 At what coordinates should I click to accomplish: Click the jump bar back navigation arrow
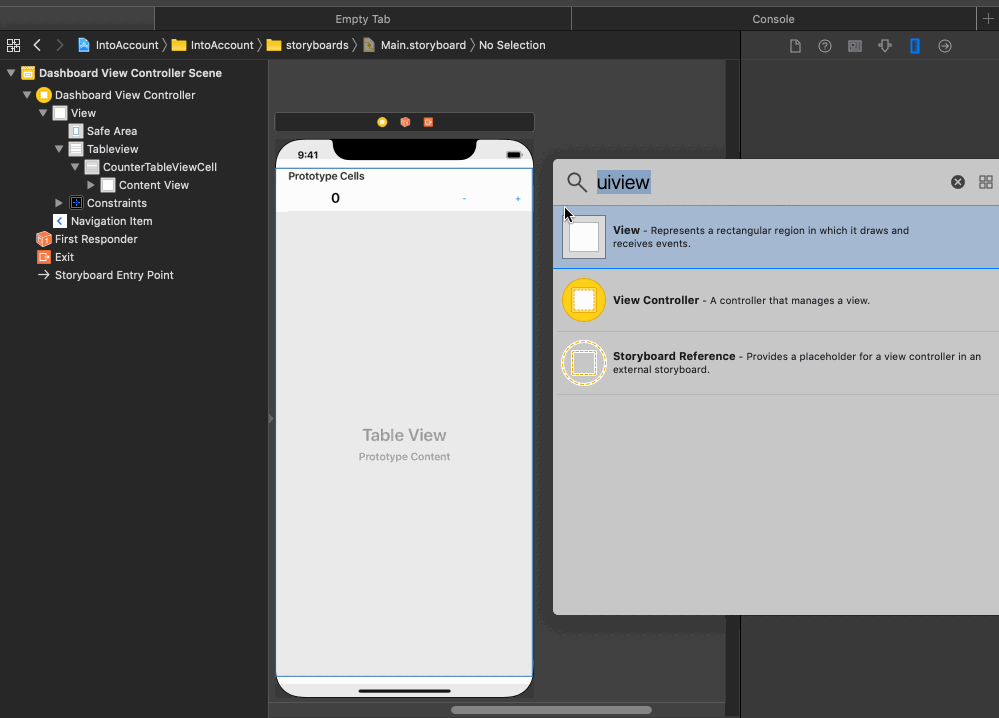37,45
